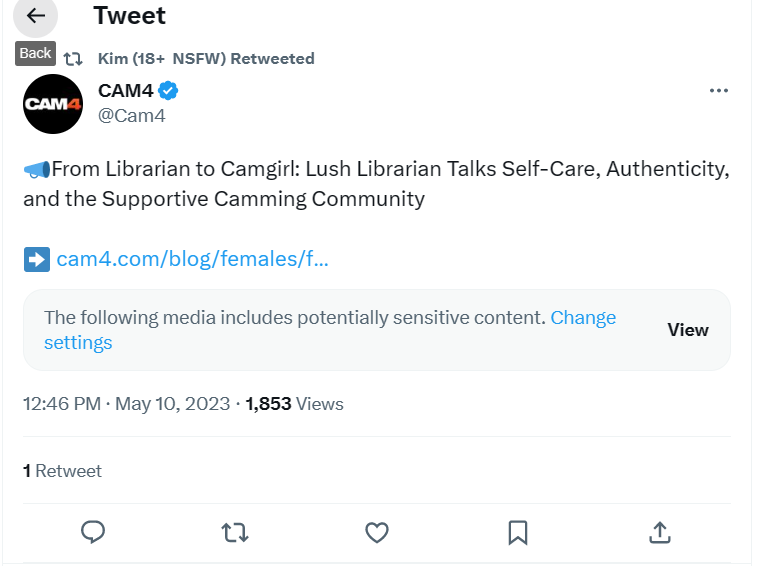Screen dimensions: 760x566
Task: Click the tweet timestamp 12:46 PM
Action: (x=62, y=404)
